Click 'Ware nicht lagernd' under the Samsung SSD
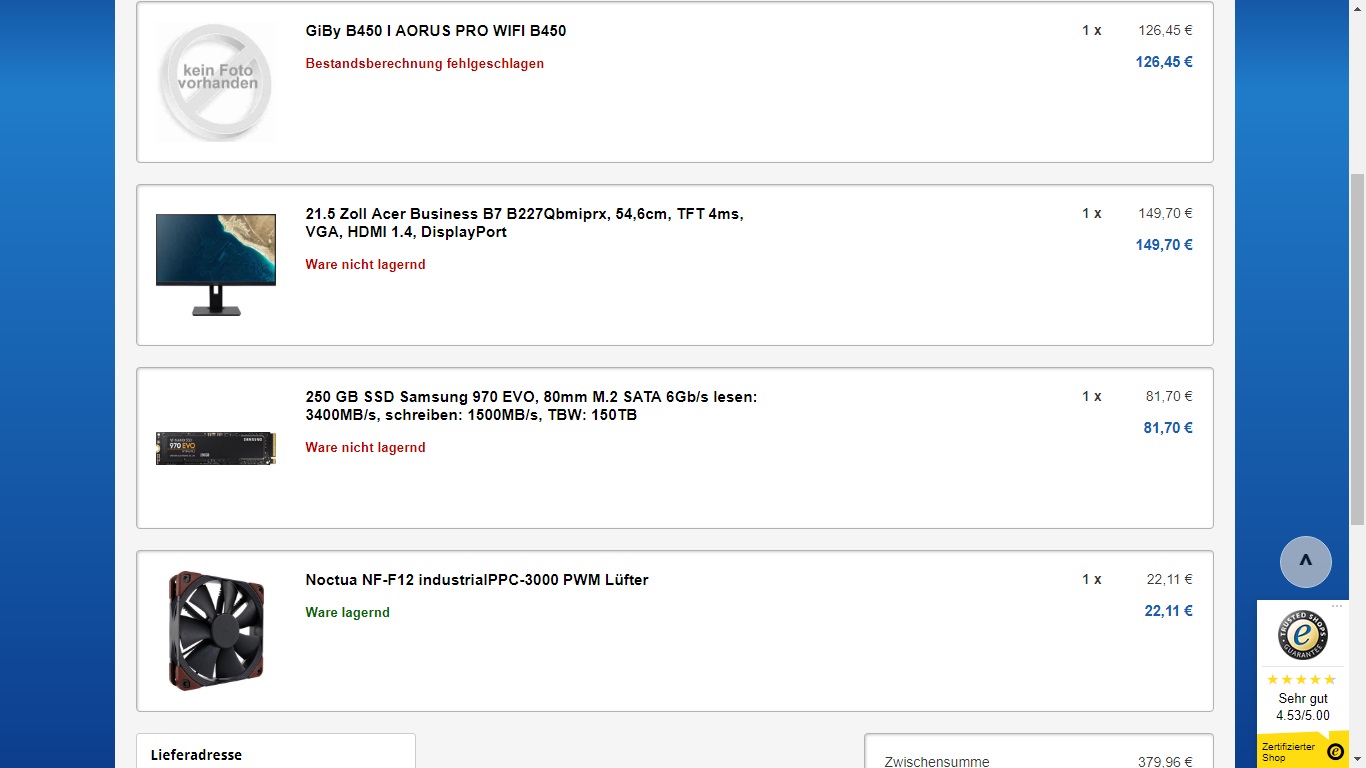Screen dimensions: 1366x768 (x=366, y=448)
